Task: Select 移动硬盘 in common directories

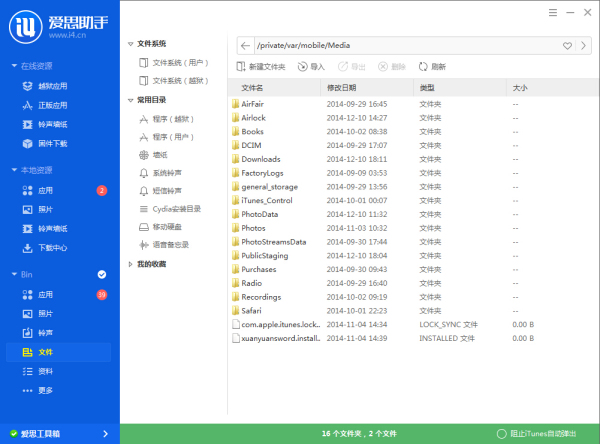Action: [x=170, y=227]
